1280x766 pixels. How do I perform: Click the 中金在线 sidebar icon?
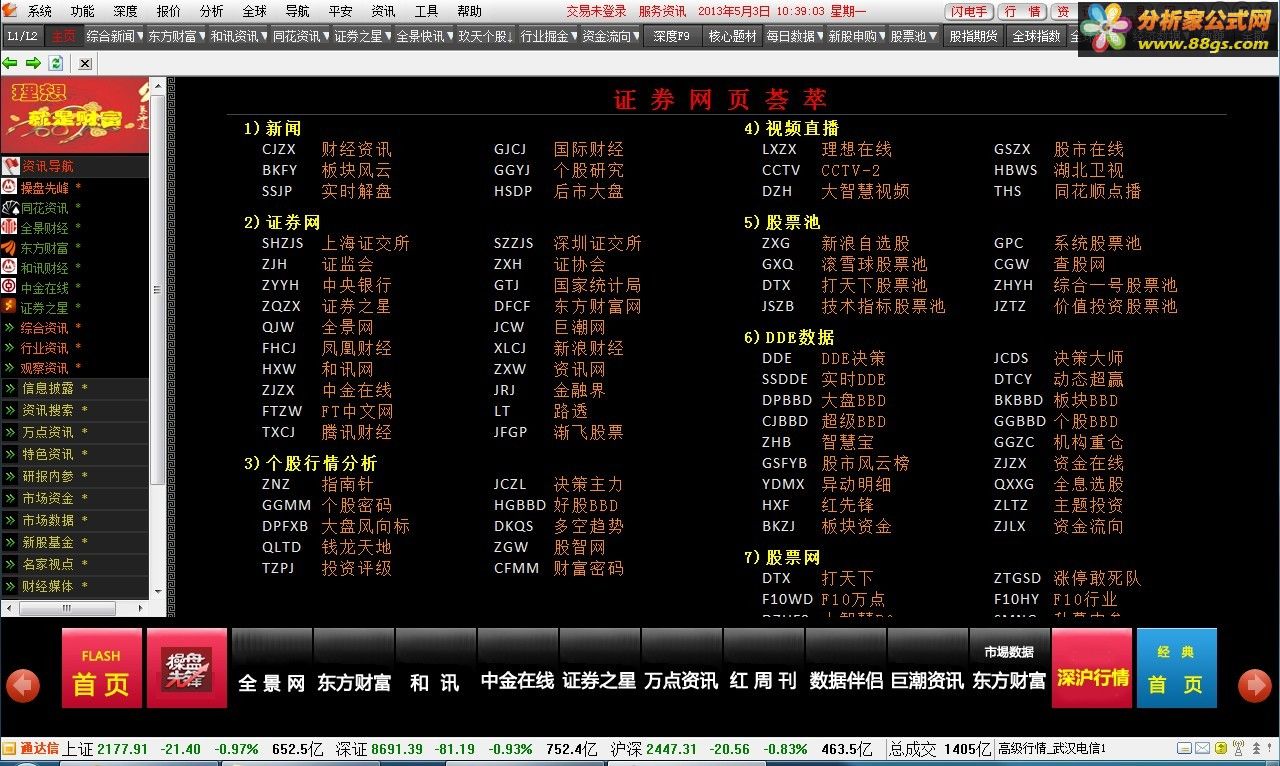pyautogui.click(x=9, y=287)
